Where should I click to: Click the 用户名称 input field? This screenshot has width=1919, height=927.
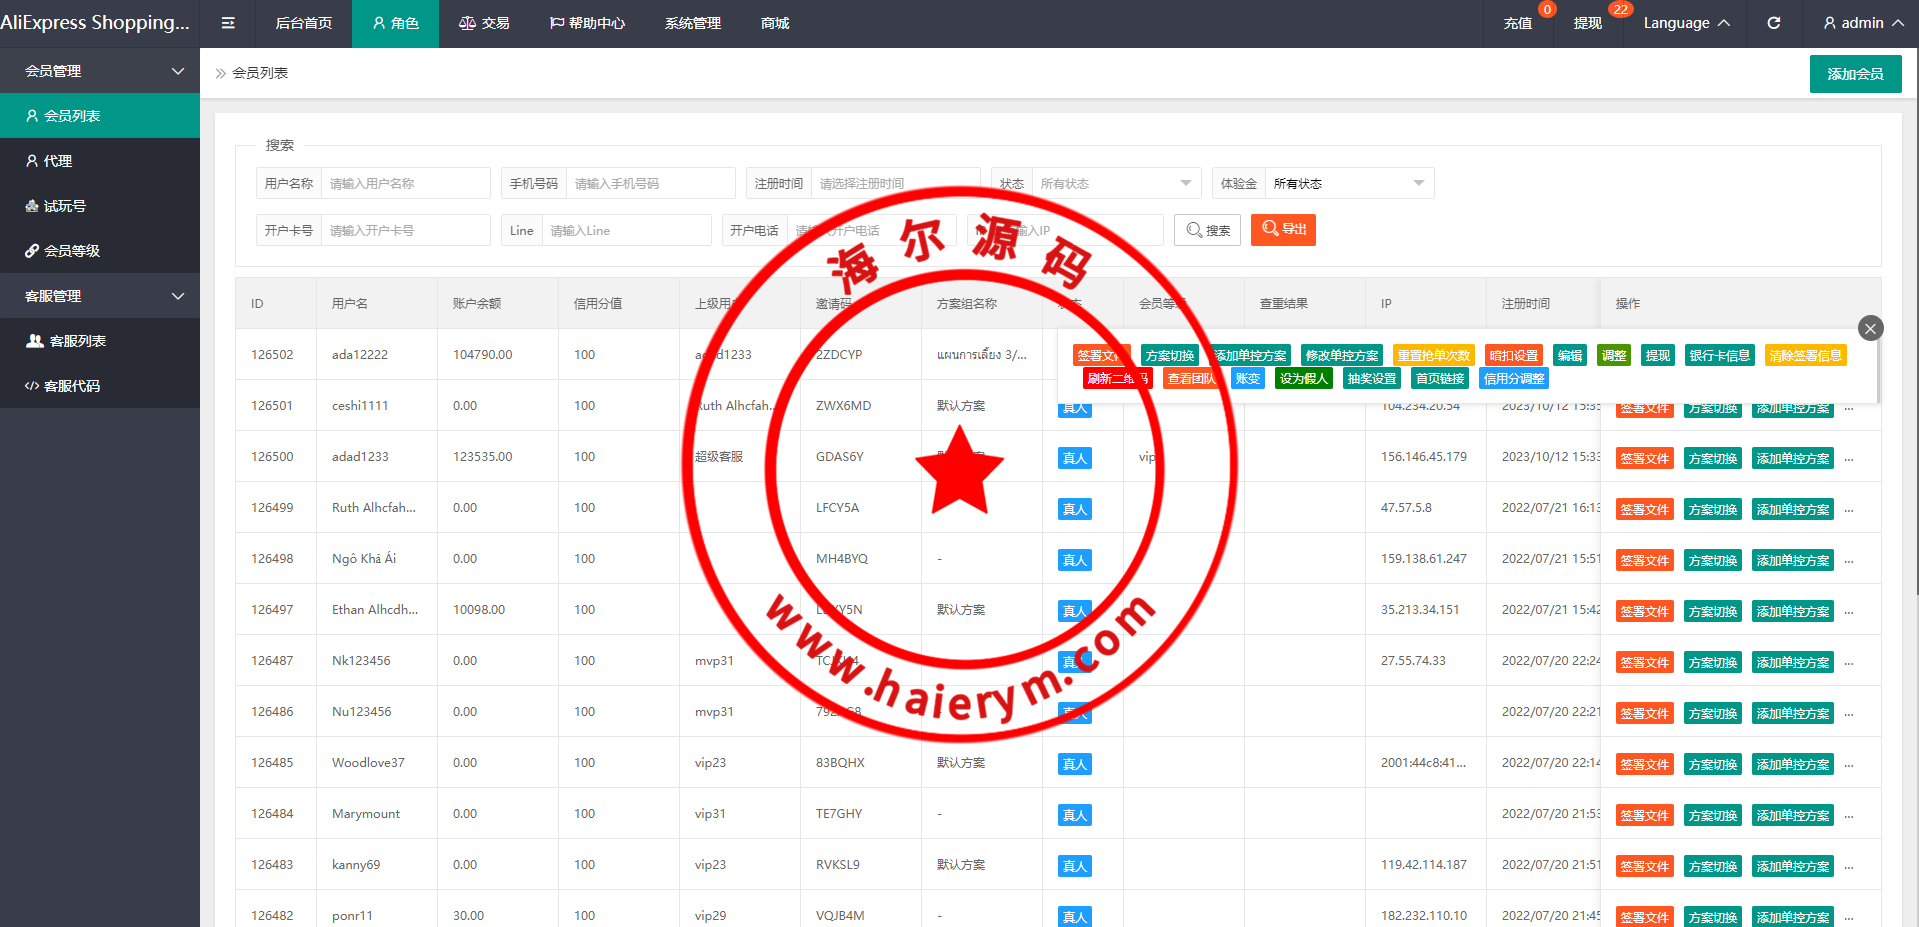tap(404, 184)
